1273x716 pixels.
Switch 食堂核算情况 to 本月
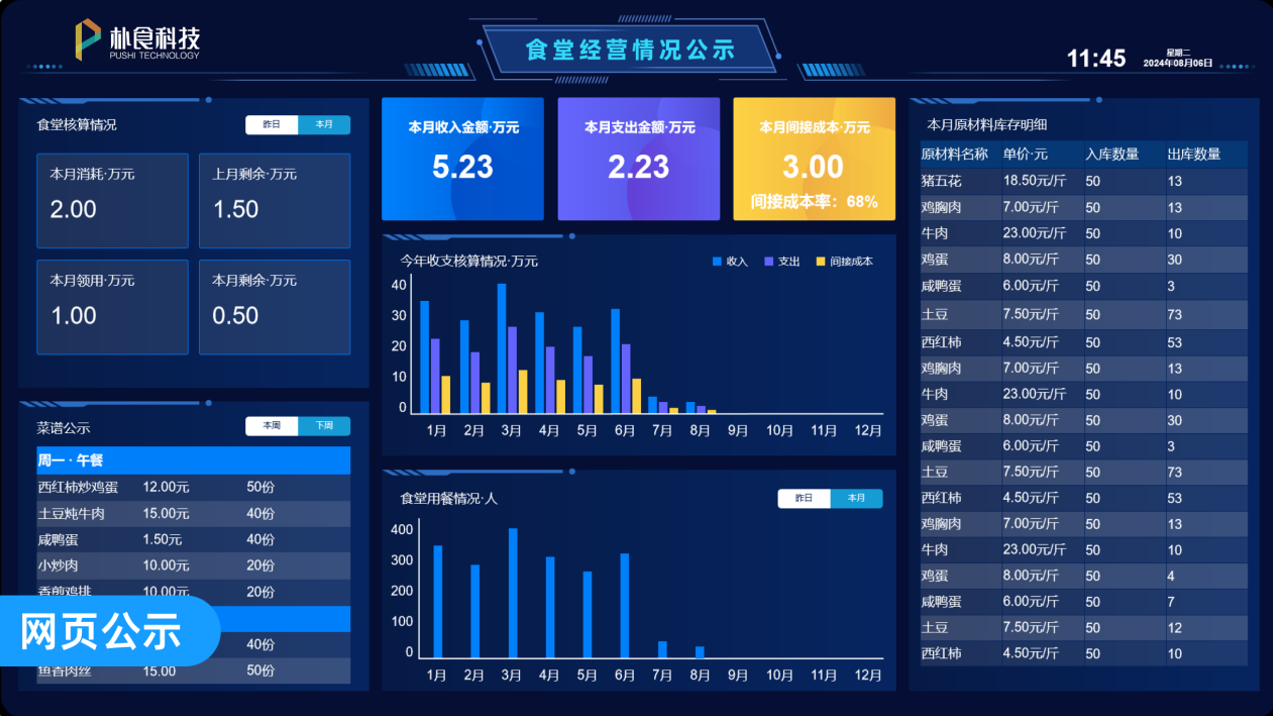[x=324, y=125]
